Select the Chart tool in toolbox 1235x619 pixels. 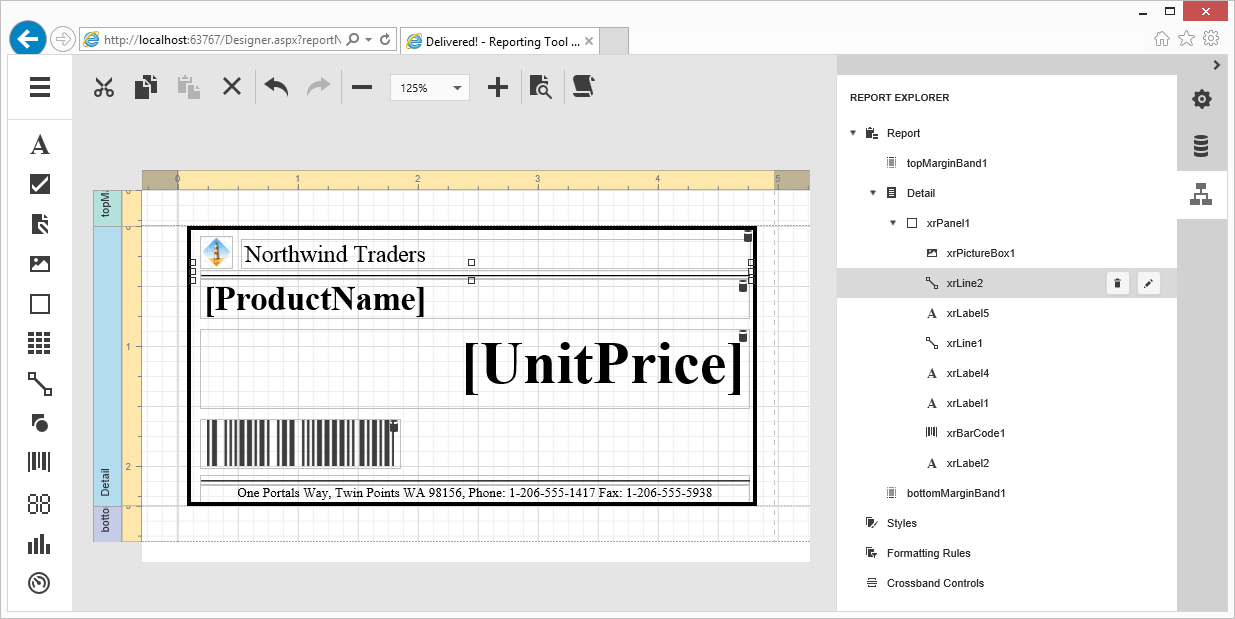40,544
